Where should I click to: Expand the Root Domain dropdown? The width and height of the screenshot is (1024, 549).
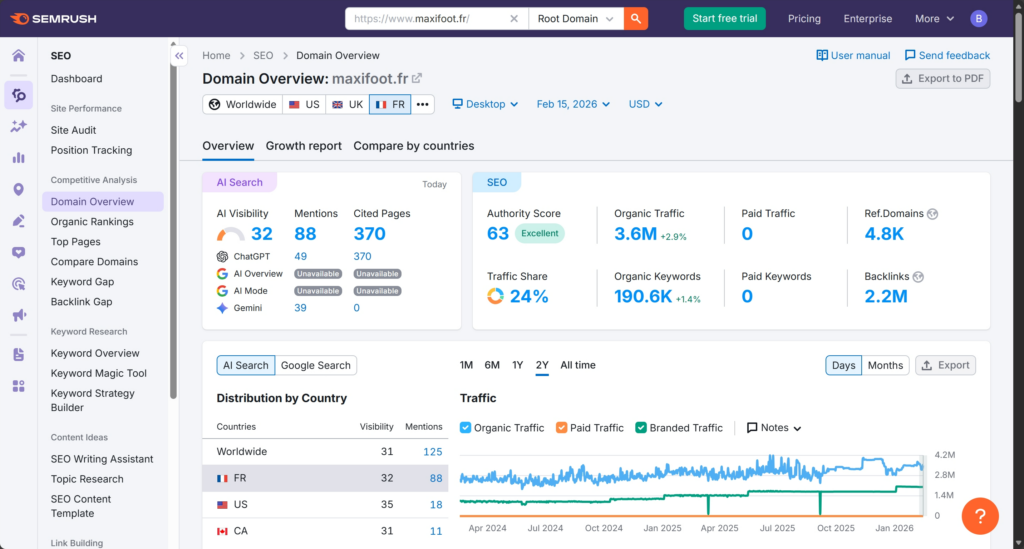point(575,18)
